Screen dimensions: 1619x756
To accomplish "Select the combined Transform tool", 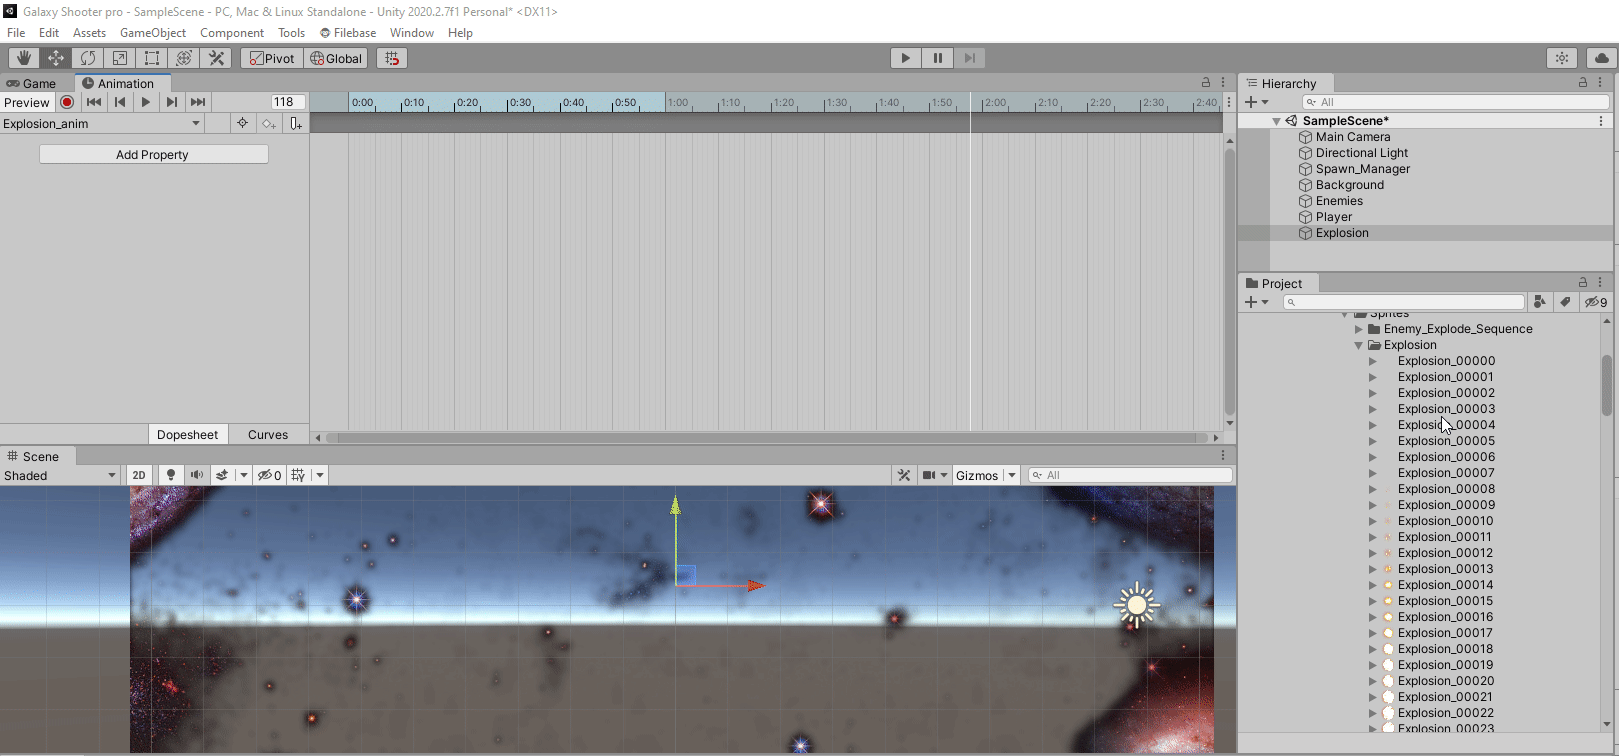I will click(183, 58).
